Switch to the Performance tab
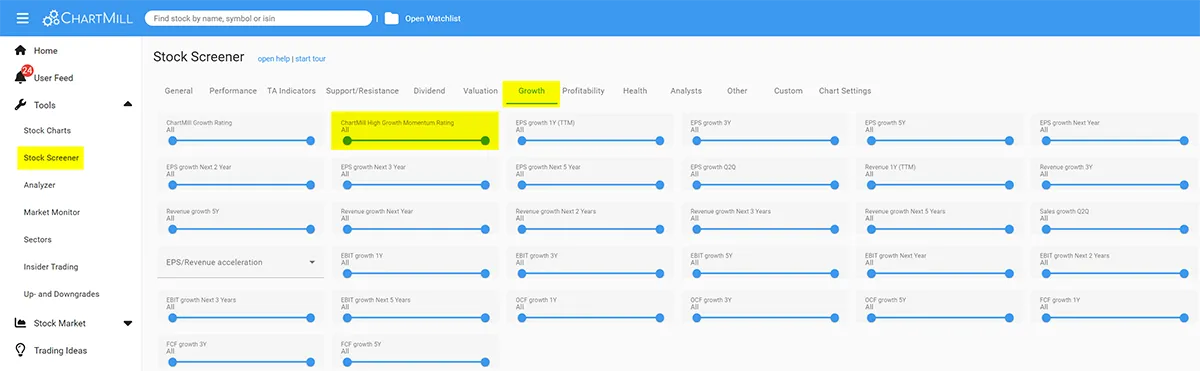 (233, 91)
